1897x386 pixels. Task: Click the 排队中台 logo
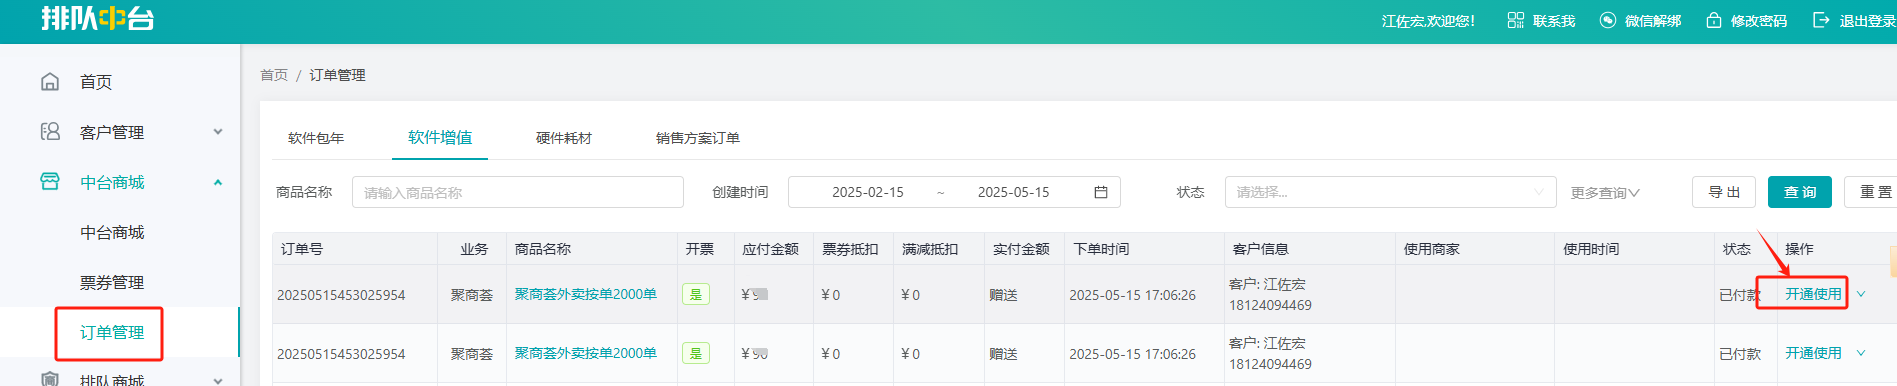tap(98, 19)
